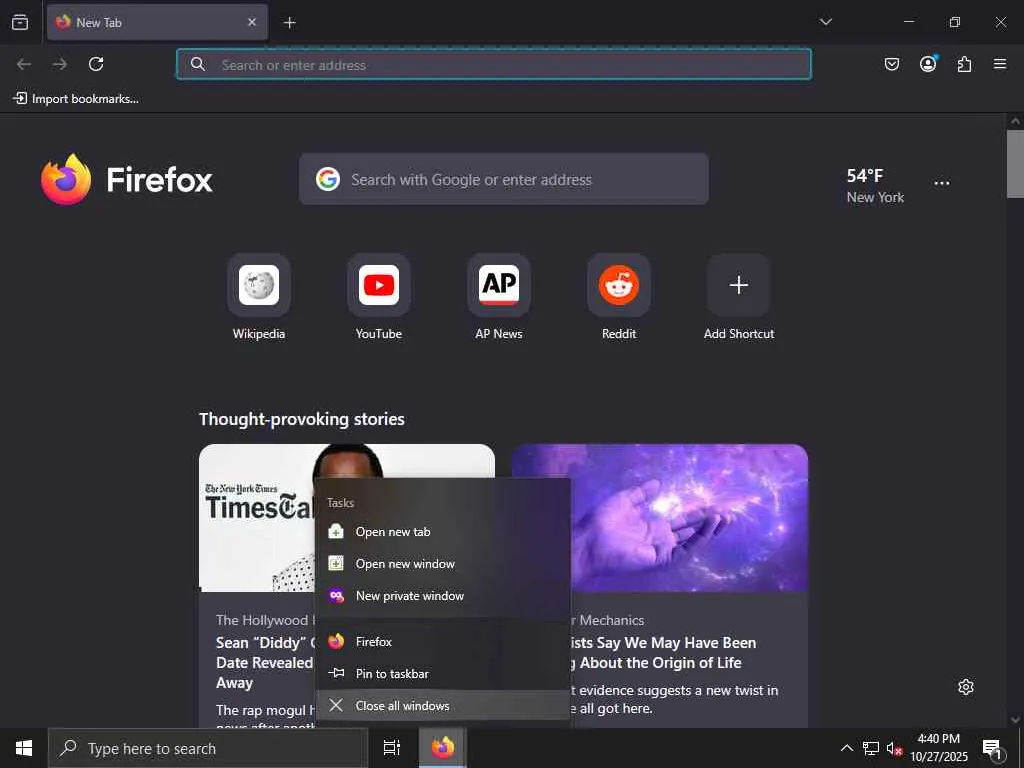Viewport: 1024px width, 768px height.
Task: Open the personalize new tab gear icon
Action: (966, 687)
